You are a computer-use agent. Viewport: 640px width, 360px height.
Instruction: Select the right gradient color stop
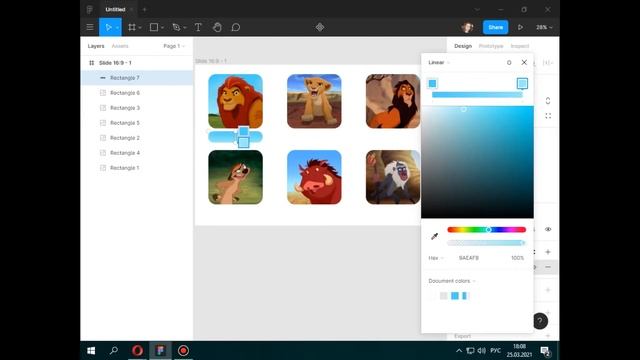(x=522, y=84)
